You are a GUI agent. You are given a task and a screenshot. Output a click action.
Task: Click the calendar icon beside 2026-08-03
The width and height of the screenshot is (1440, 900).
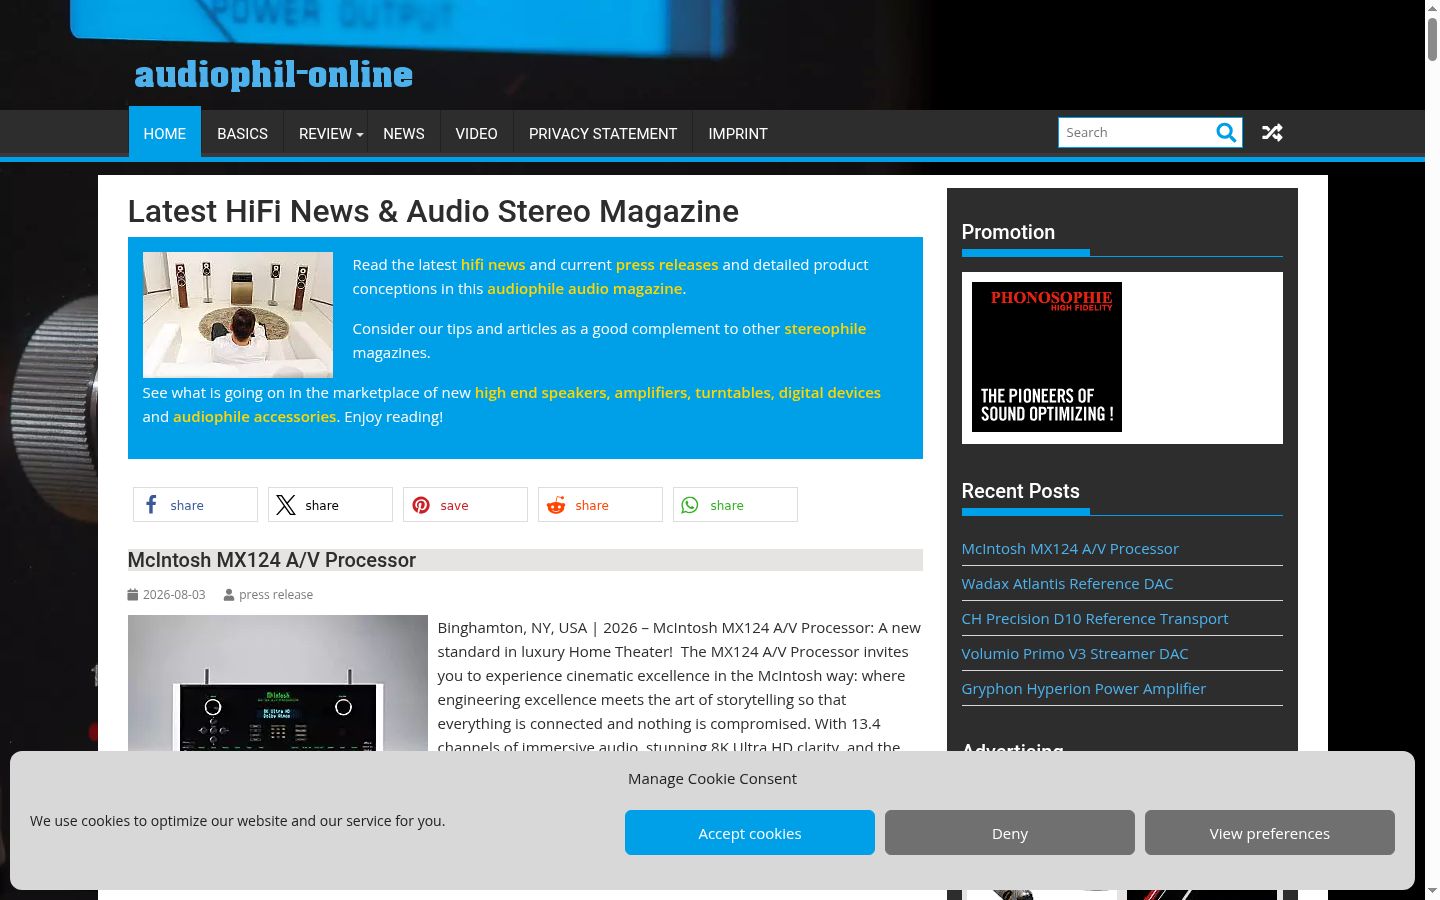pyautogui.click(x=133, y=594)
